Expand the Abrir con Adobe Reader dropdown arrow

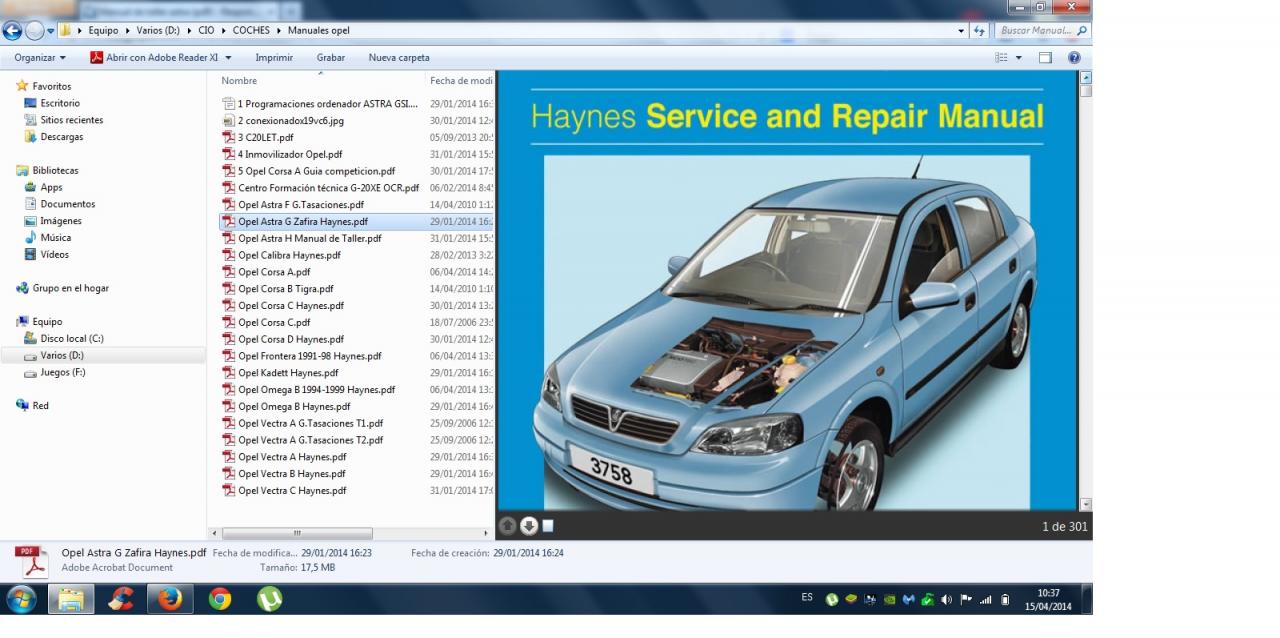tap(228, 58)
